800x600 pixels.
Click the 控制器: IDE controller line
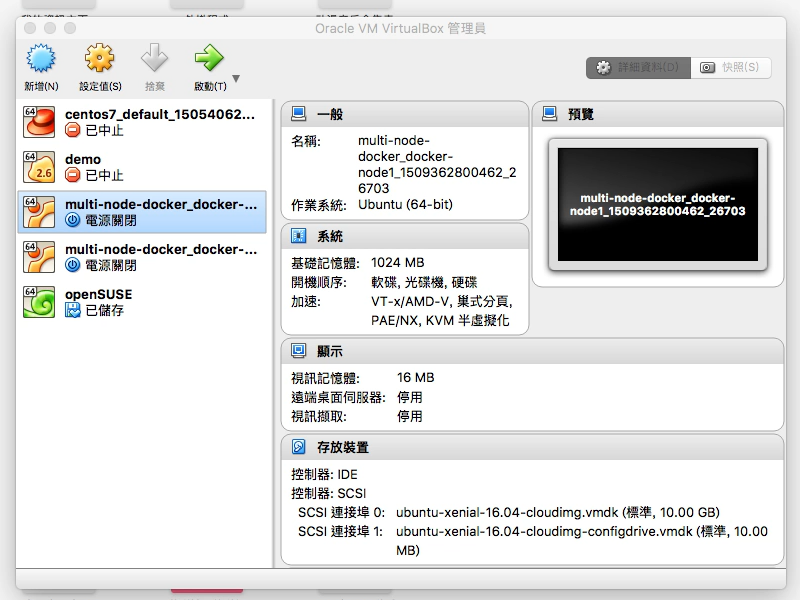click(324, 474)
